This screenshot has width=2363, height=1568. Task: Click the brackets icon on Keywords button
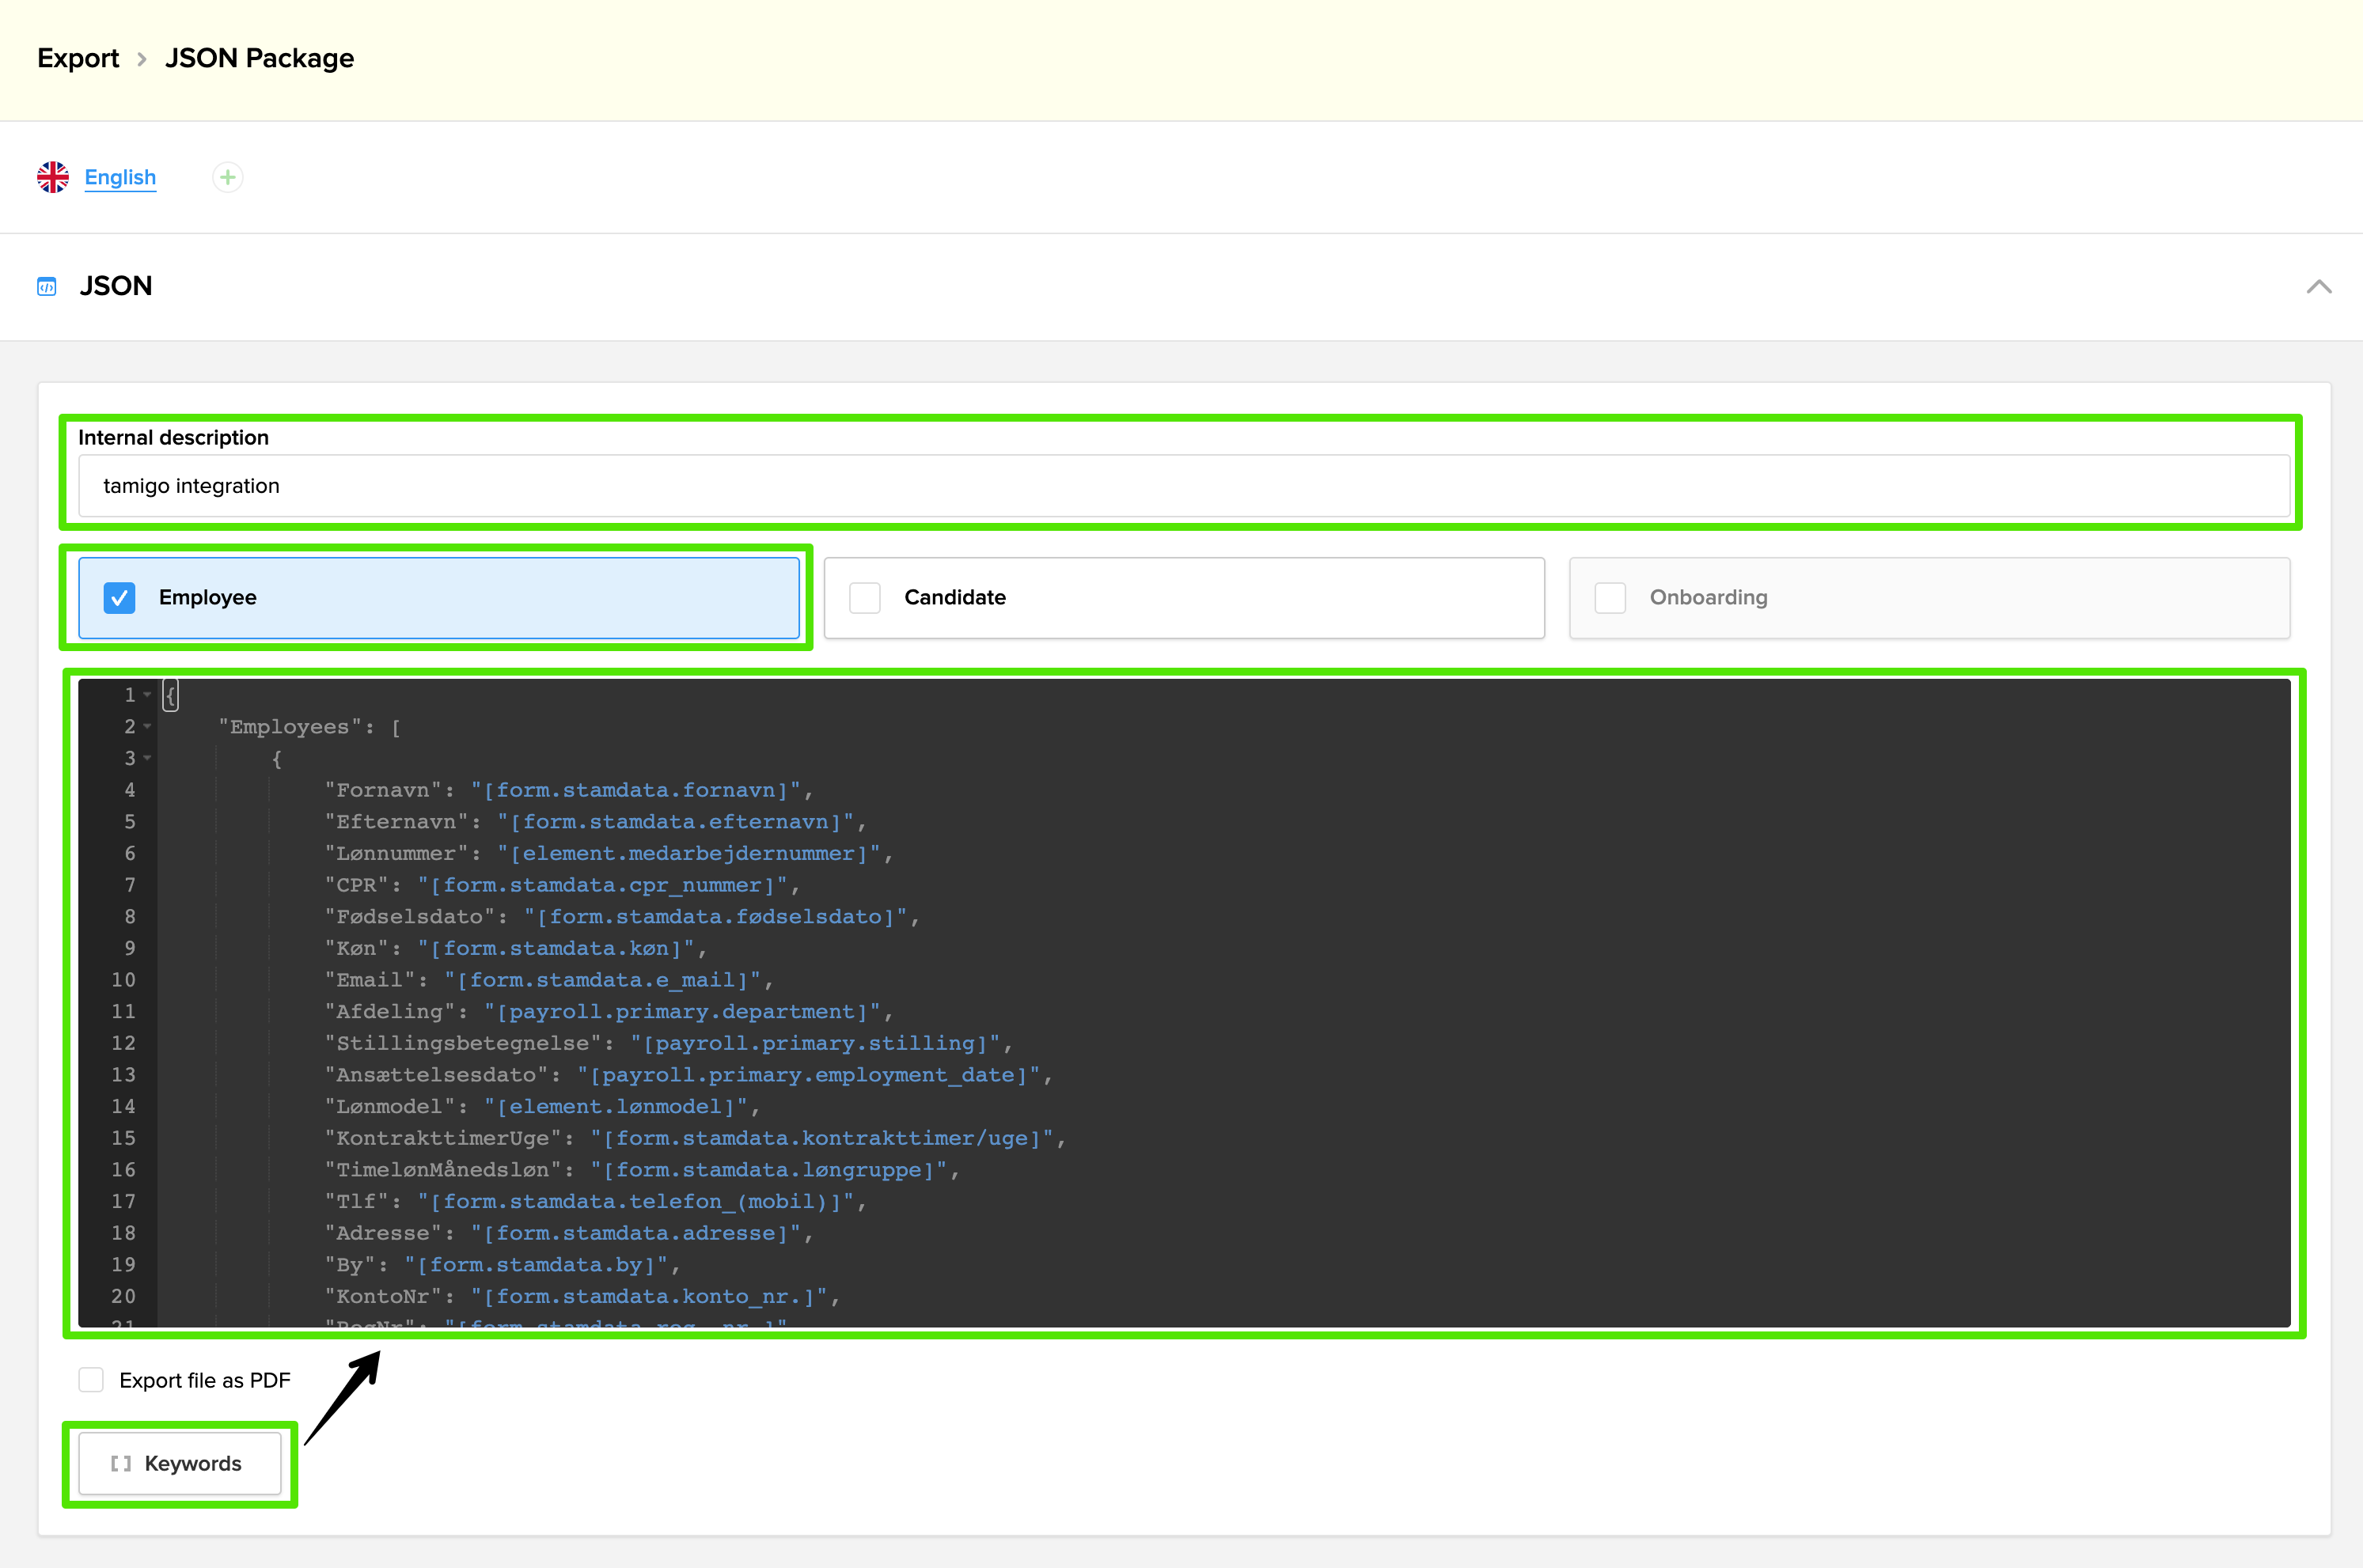[121, 1464]
